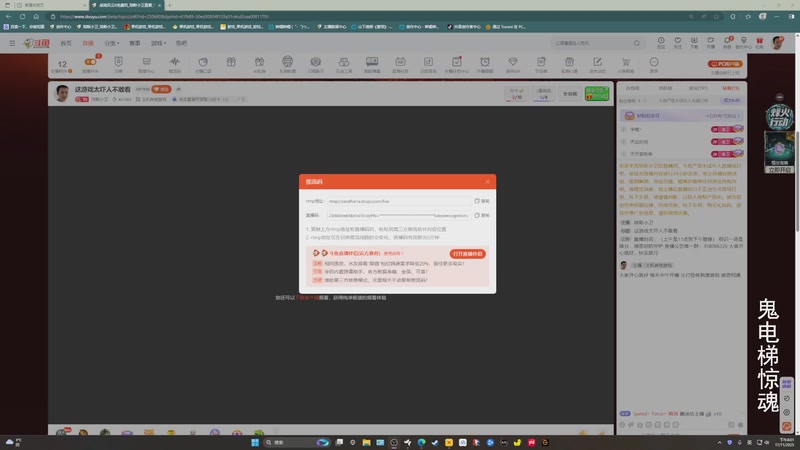Switch to the 在线榜 tab

coord(633,88)
